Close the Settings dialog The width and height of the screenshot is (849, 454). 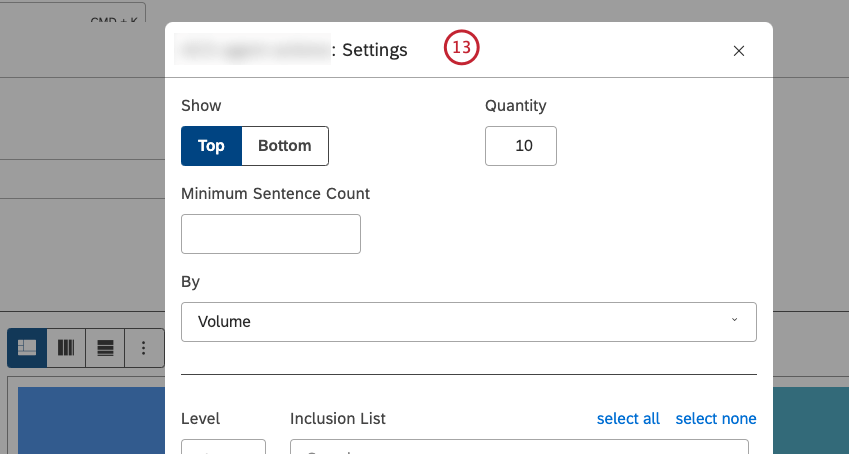tap(739, 51)
